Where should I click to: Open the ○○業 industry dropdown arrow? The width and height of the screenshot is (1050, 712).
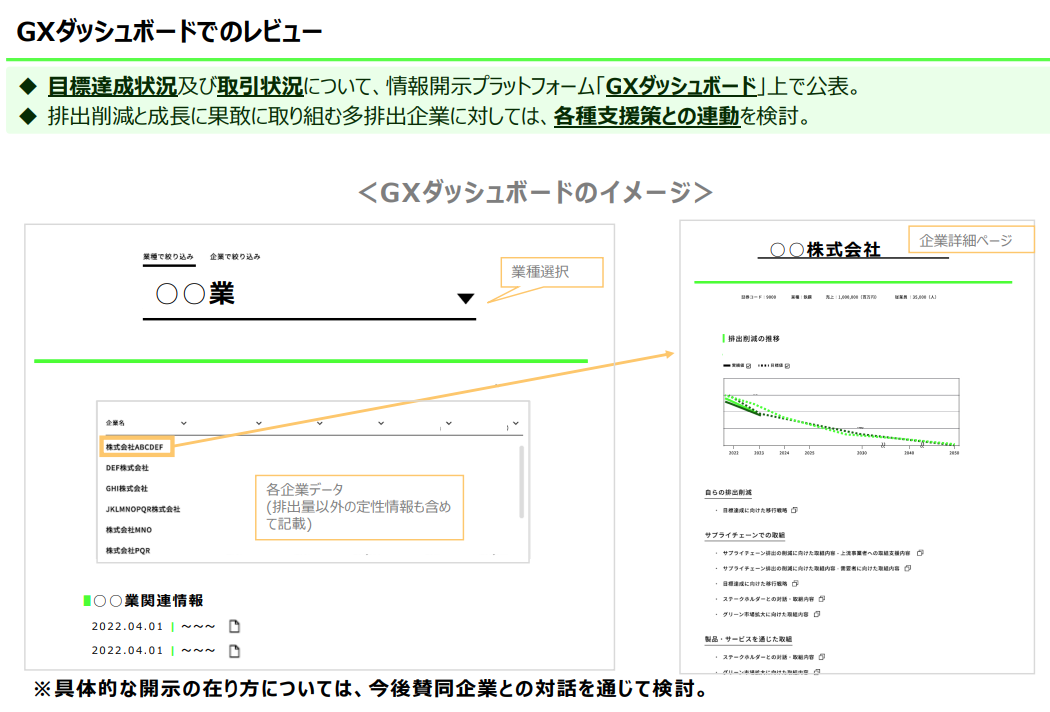[466, 299]
